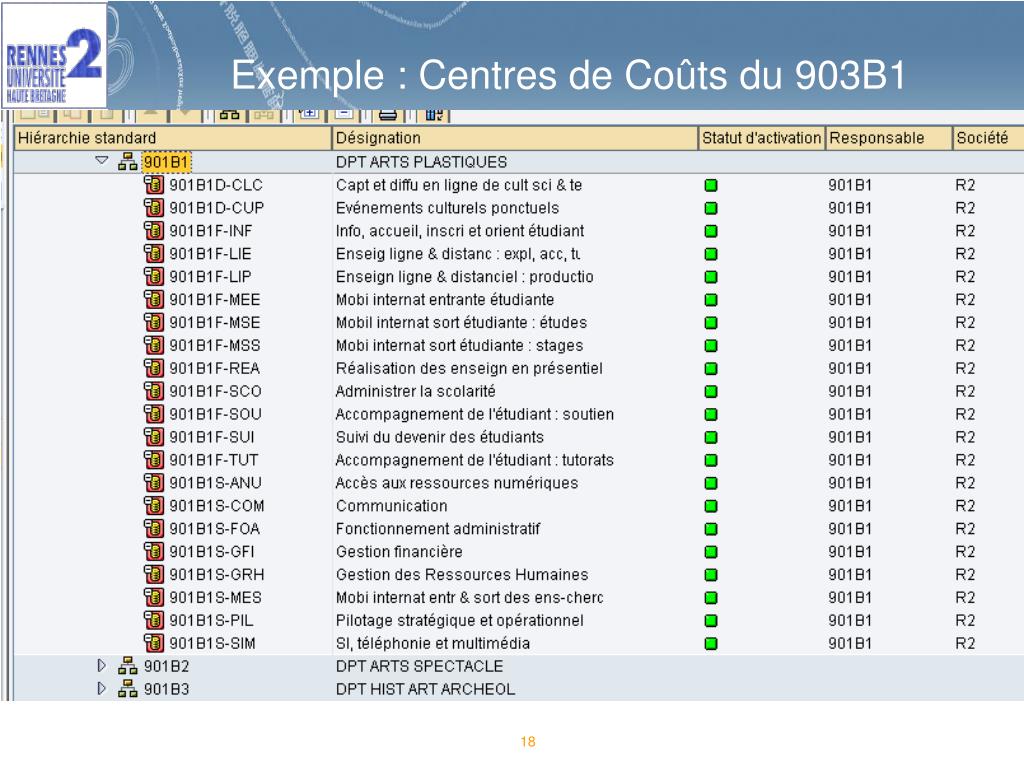This screenshot has height=768, width=1024.
Task: Click the cost center icon beside 901B1S-GFI
Action: pos(153,551)
